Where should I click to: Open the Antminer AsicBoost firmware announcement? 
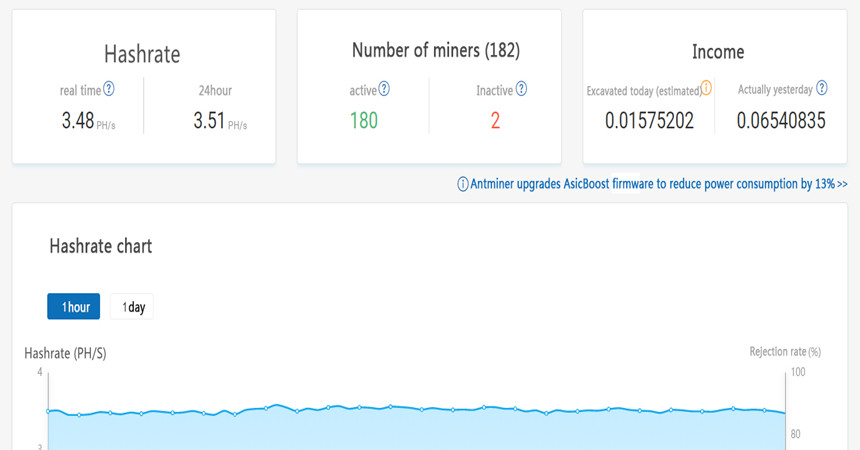[658, 184]
